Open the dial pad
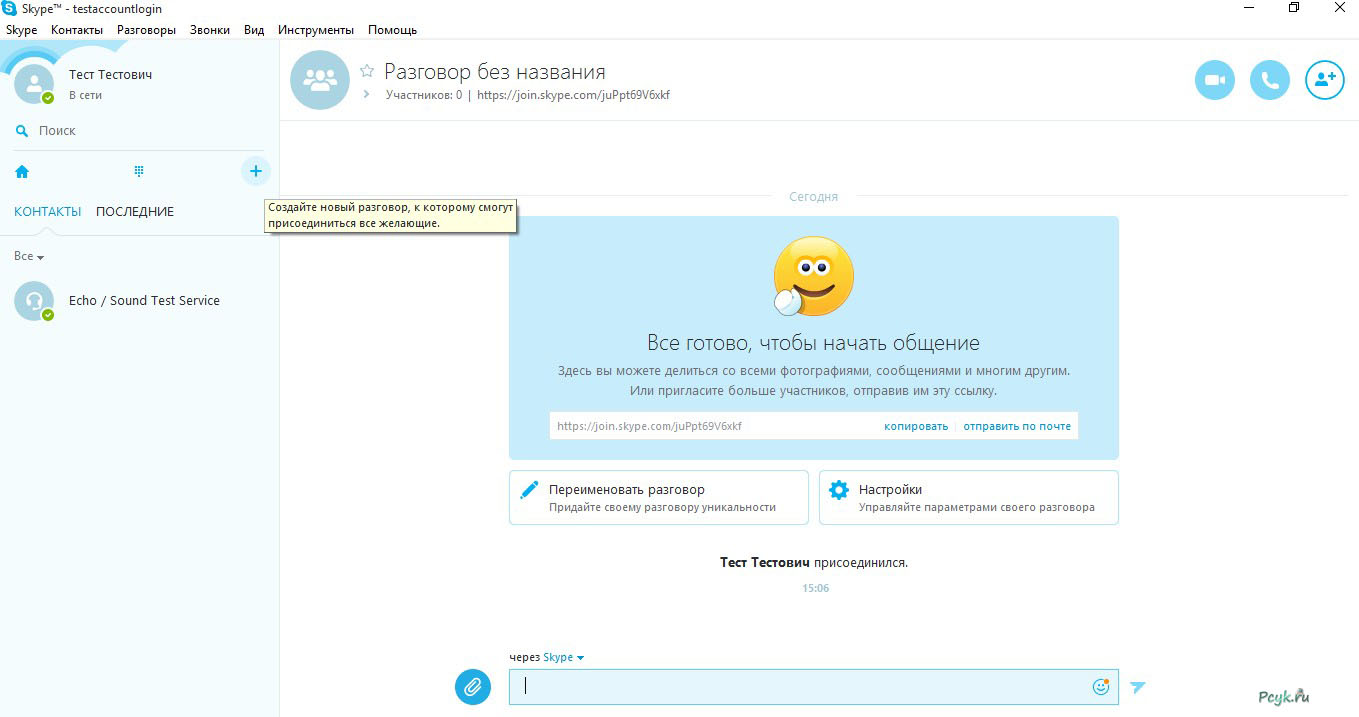 [139, 172]
